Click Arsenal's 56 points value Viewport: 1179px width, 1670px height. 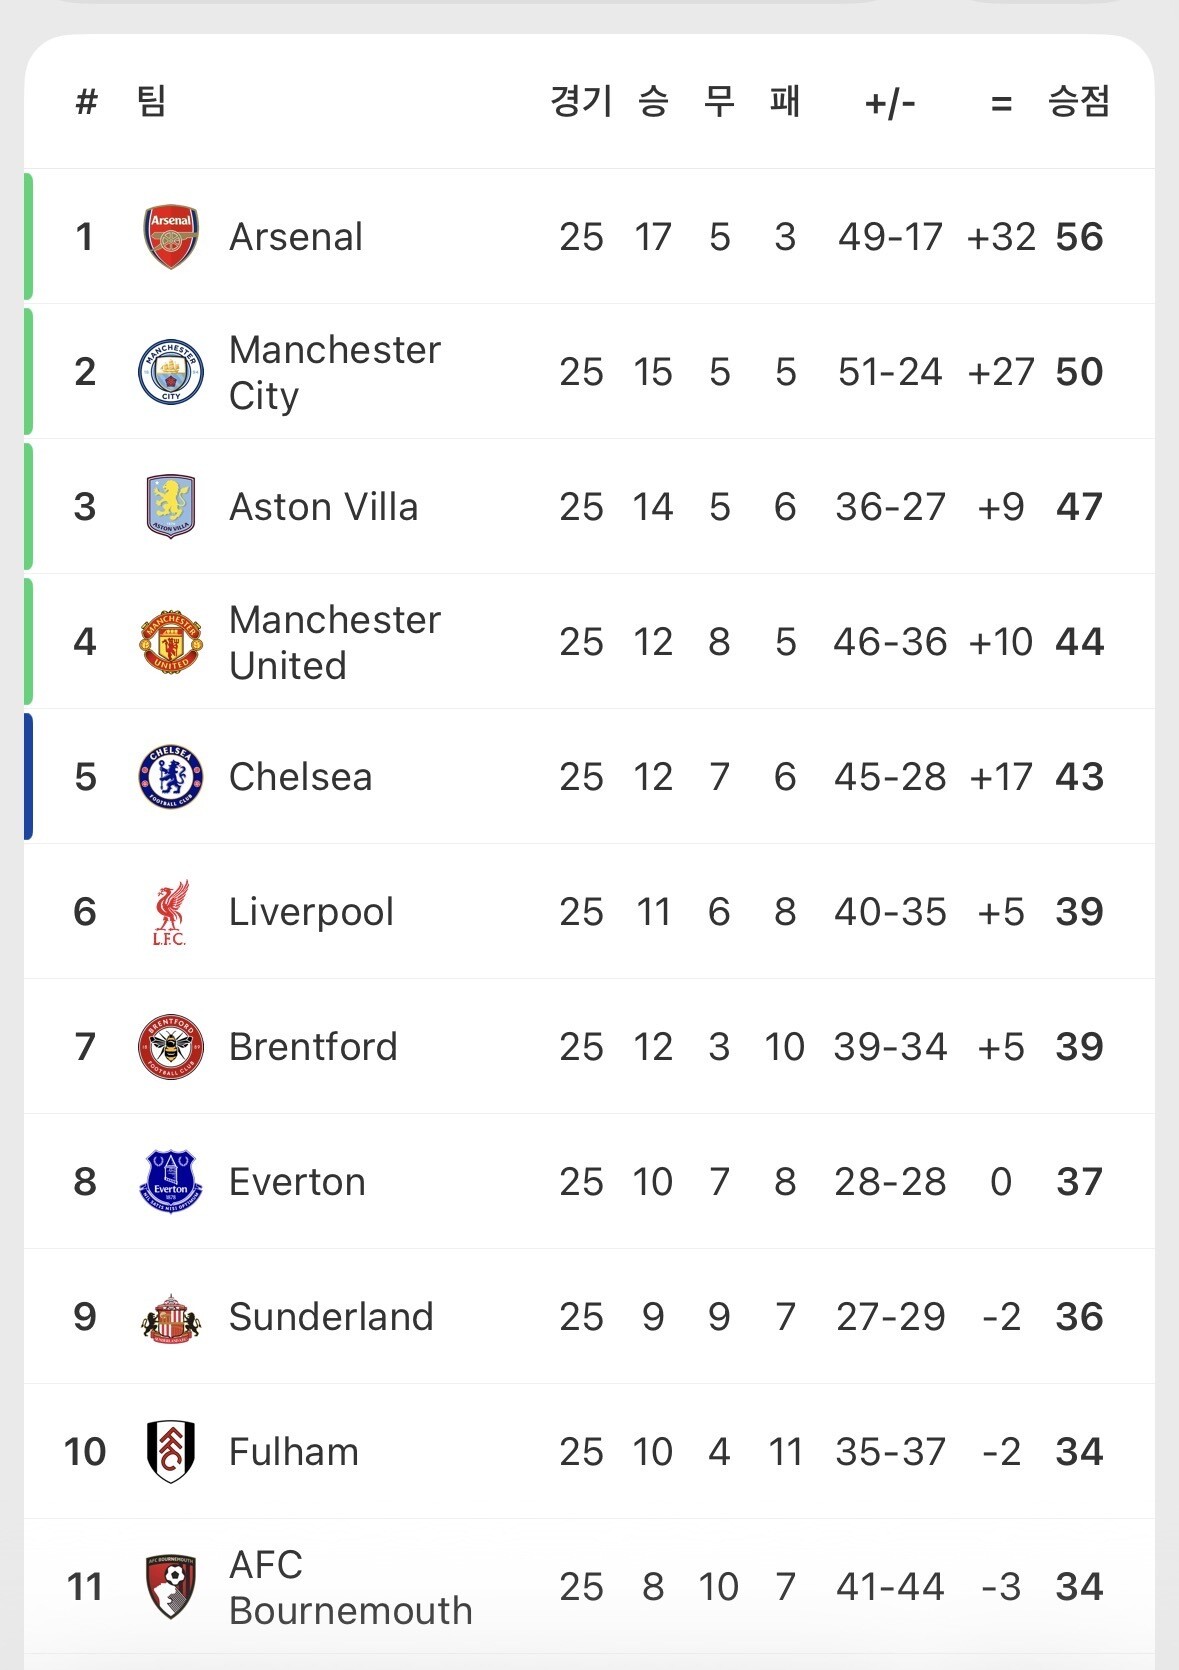[1079, 237]
